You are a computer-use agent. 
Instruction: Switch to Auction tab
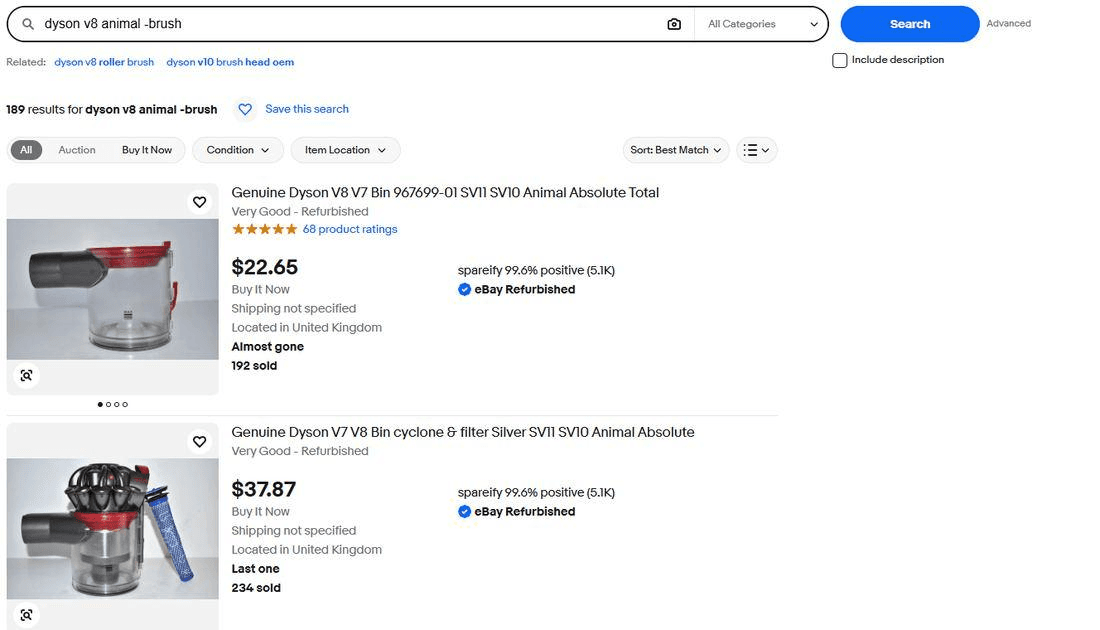pyautogui.click(x=77, y=150)
